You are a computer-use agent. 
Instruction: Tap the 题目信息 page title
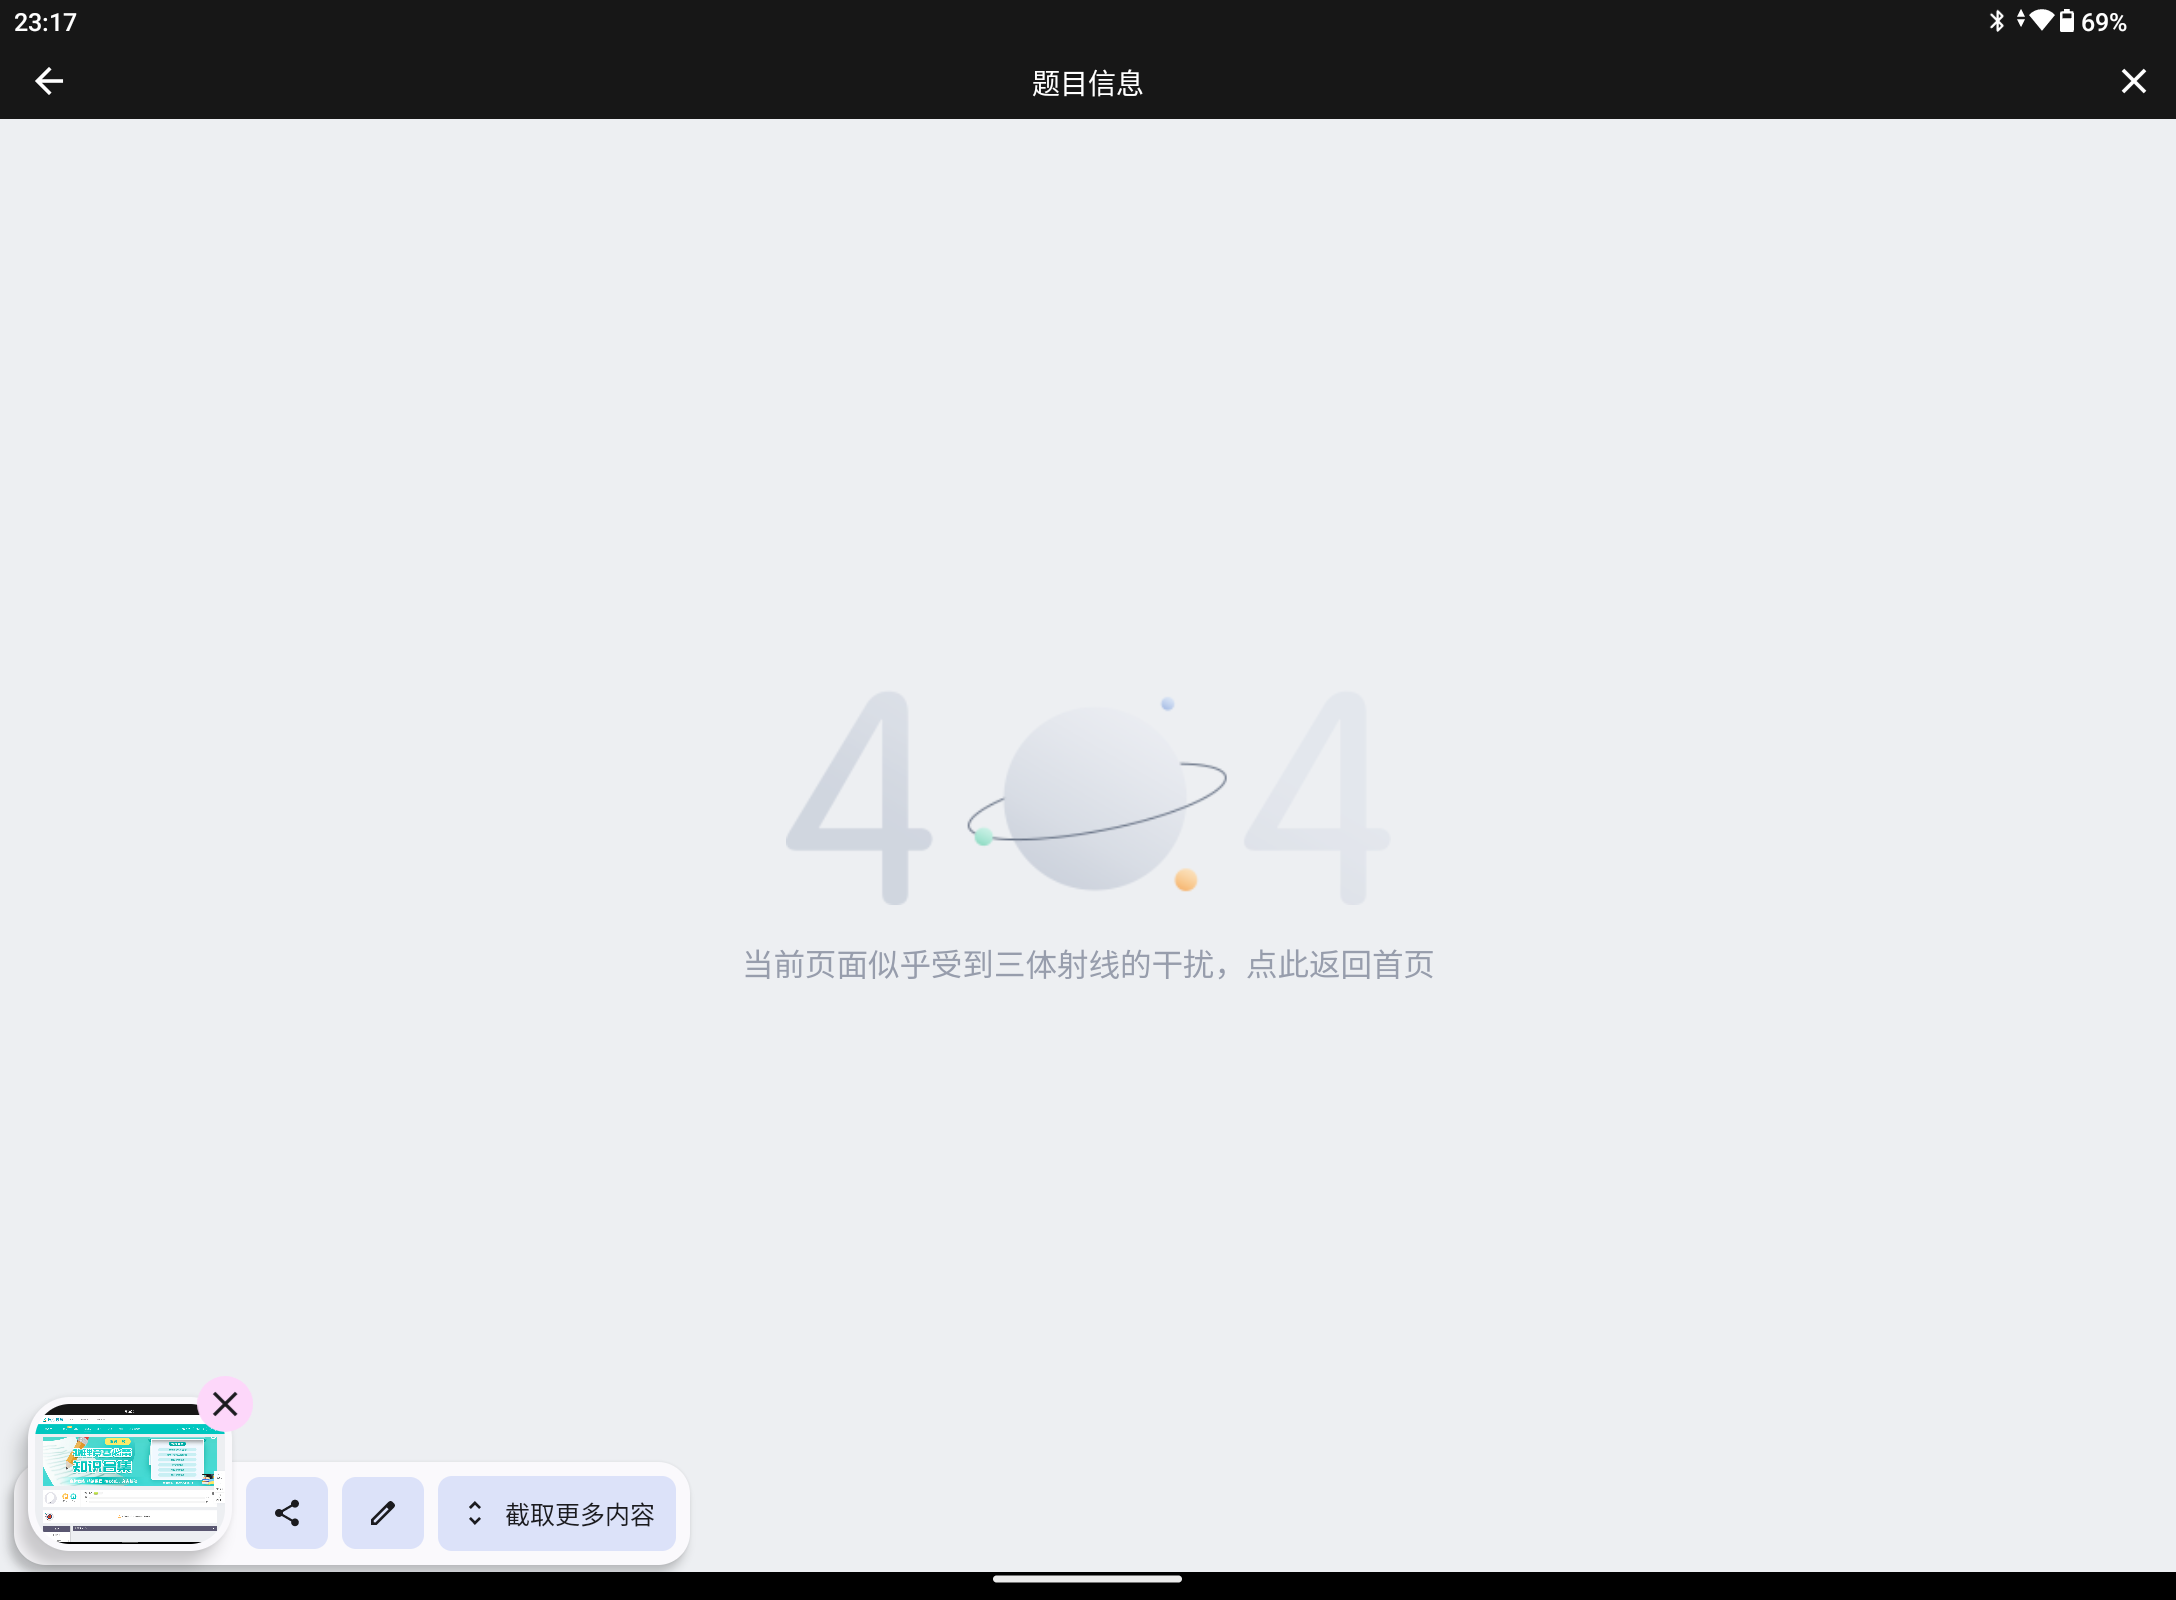tap(1087, 83)
